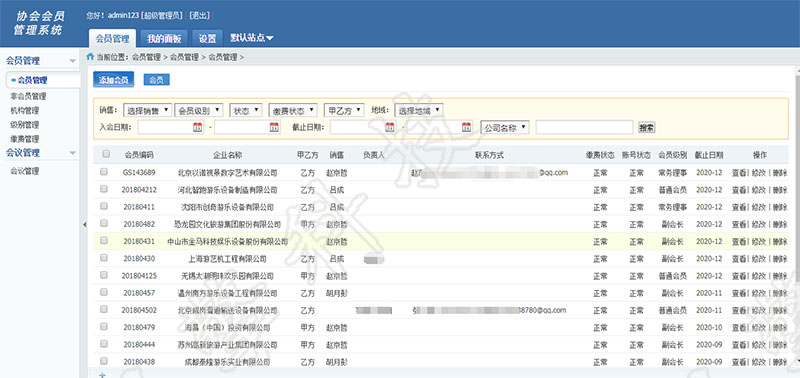Click company name 恐龙园文化旅游集团股份有限公司
Screen dimensions: 800x378
click(x=228, y=224)
